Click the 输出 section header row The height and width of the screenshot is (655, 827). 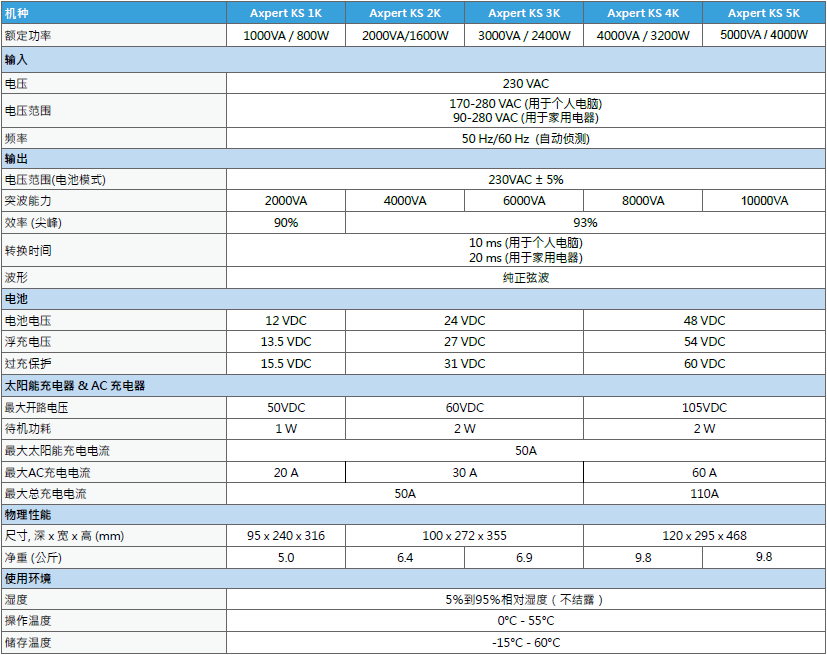(414, 159)
